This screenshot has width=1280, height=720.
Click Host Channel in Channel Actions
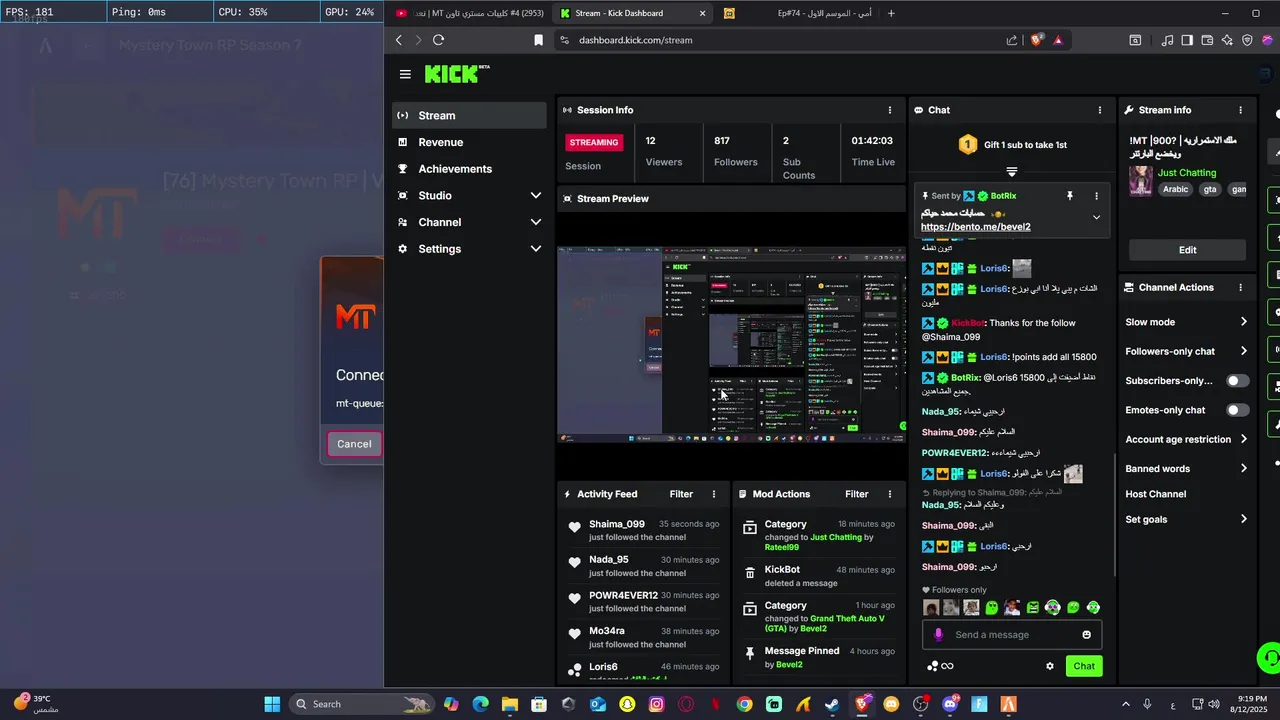(1155, 494)
